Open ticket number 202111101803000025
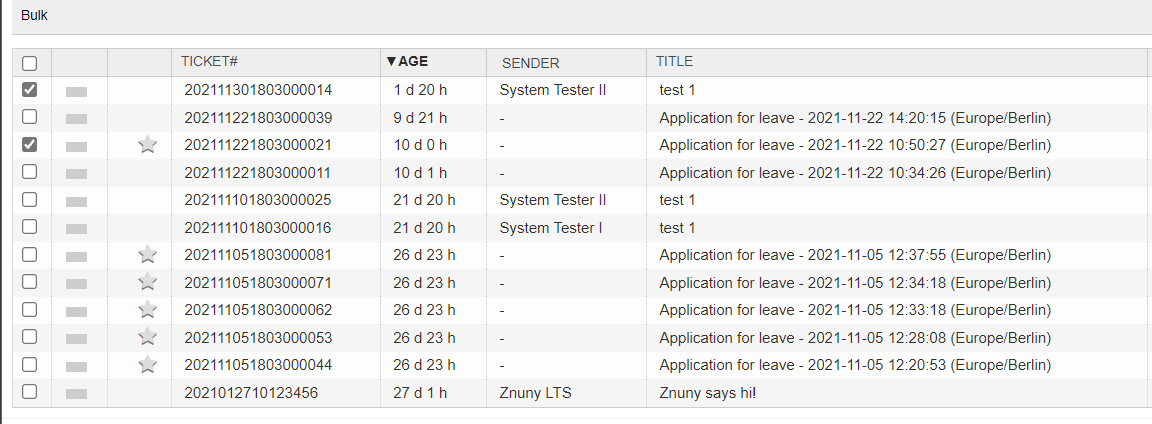Viewport: 1152px width, 424px height. coord(258,200)
